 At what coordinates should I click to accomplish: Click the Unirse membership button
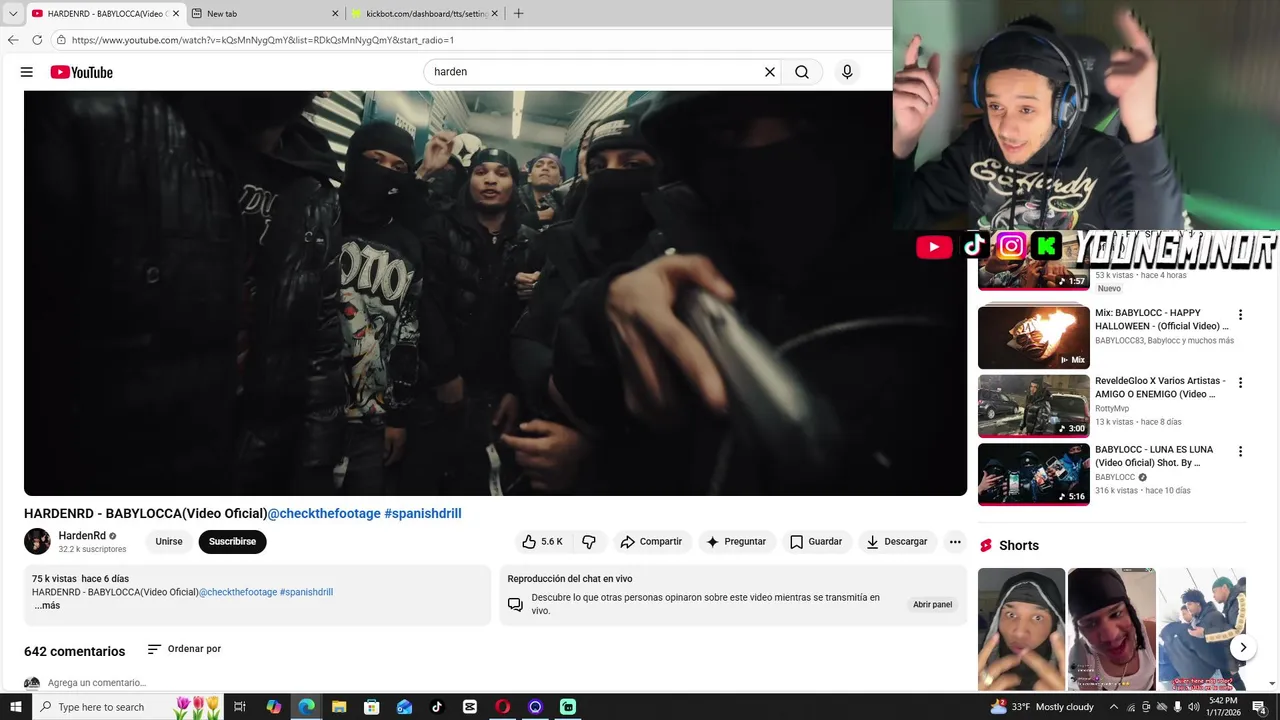click(x=169, y=542)
